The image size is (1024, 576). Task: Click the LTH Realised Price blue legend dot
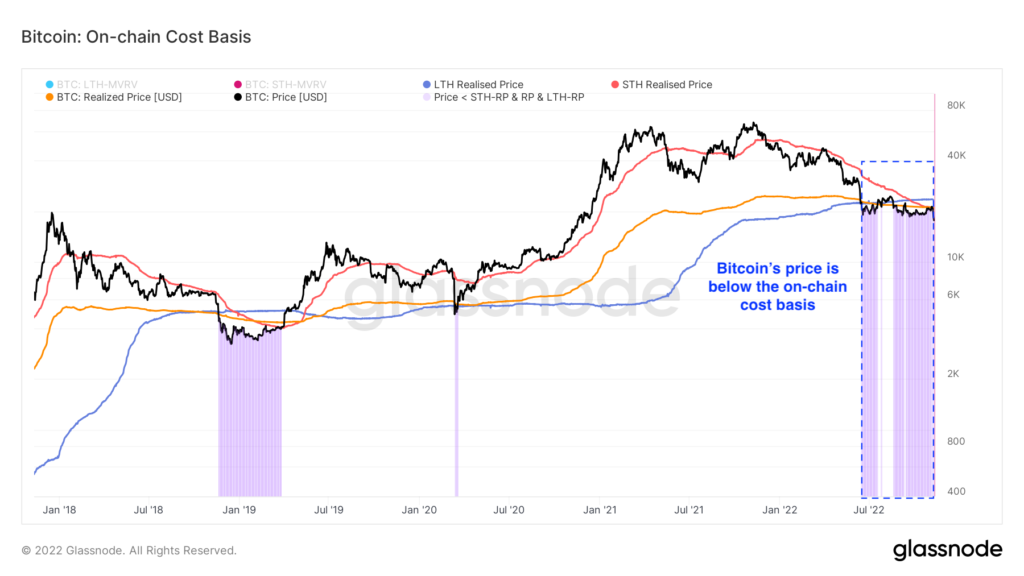[427, 85]
